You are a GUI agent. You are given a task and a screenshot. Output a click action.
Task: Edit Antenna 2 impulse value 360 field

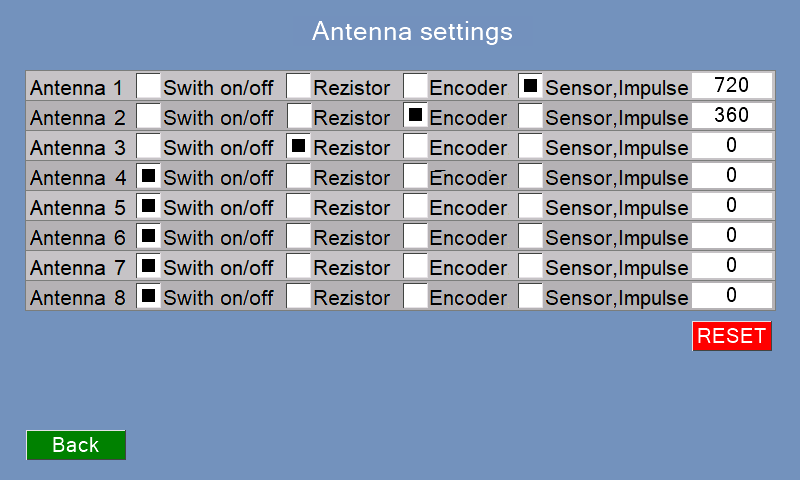tap(732, 116)
